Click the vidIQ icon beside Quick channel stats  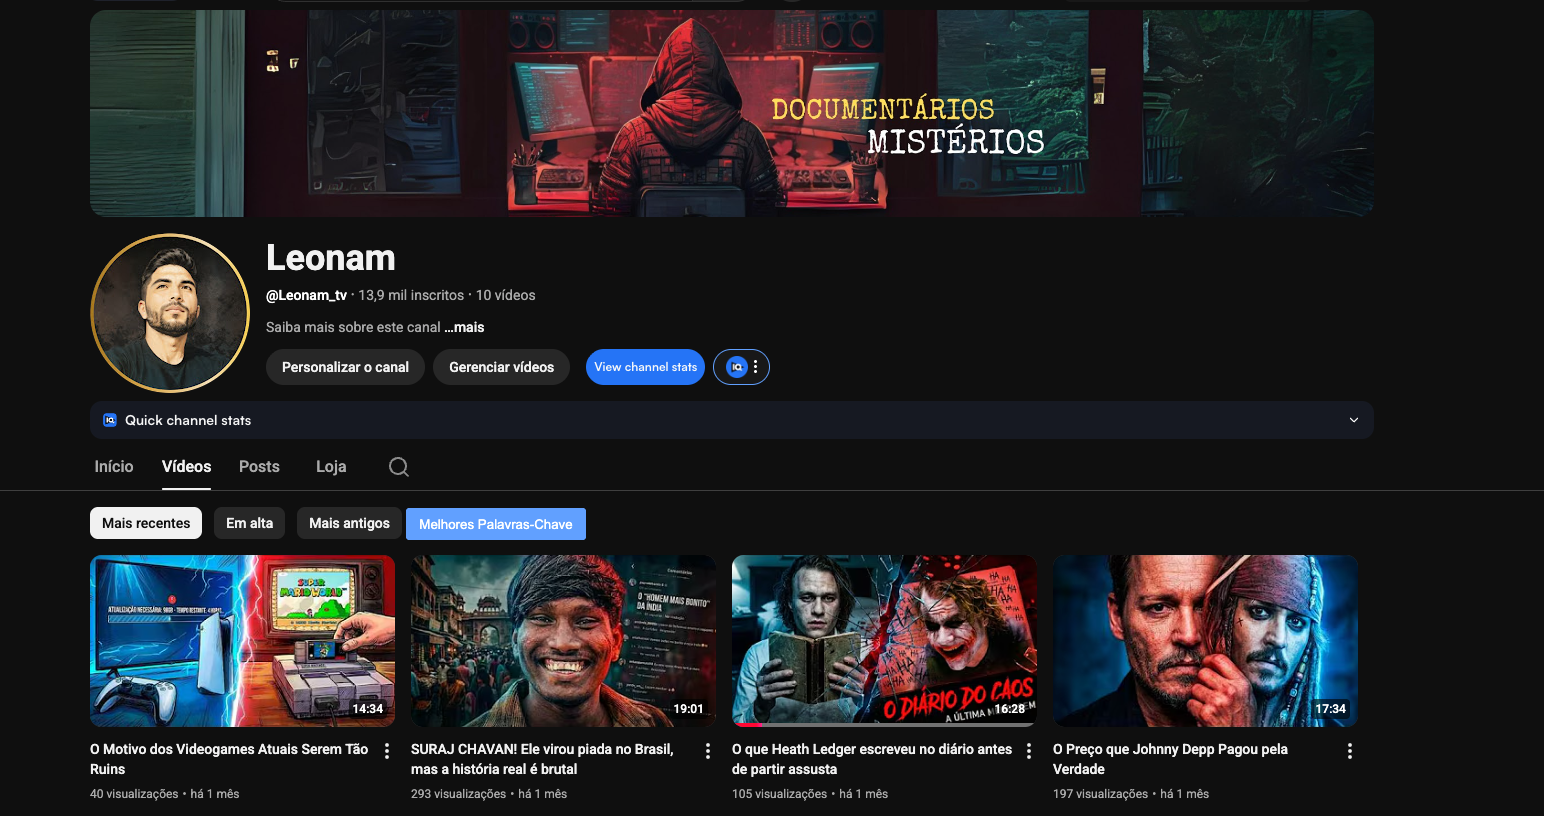click(110, 420)
